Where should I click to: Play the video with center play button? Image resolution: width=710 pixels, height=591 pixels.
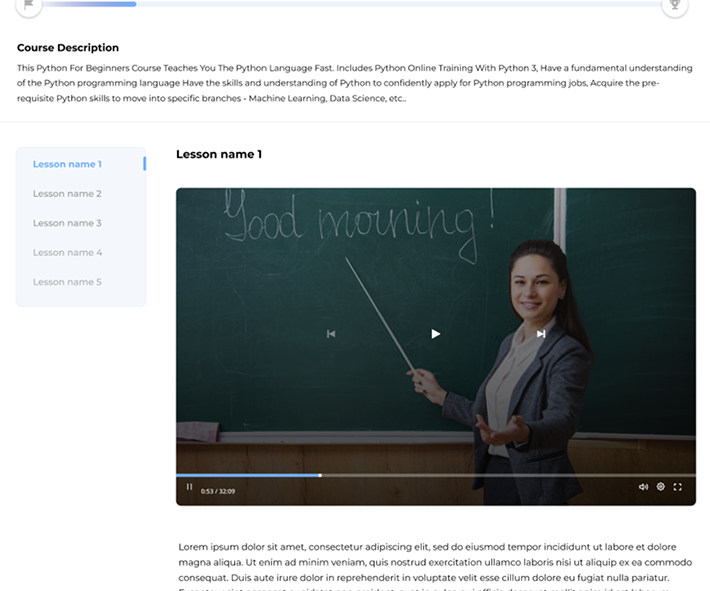(x=436, y=334)
